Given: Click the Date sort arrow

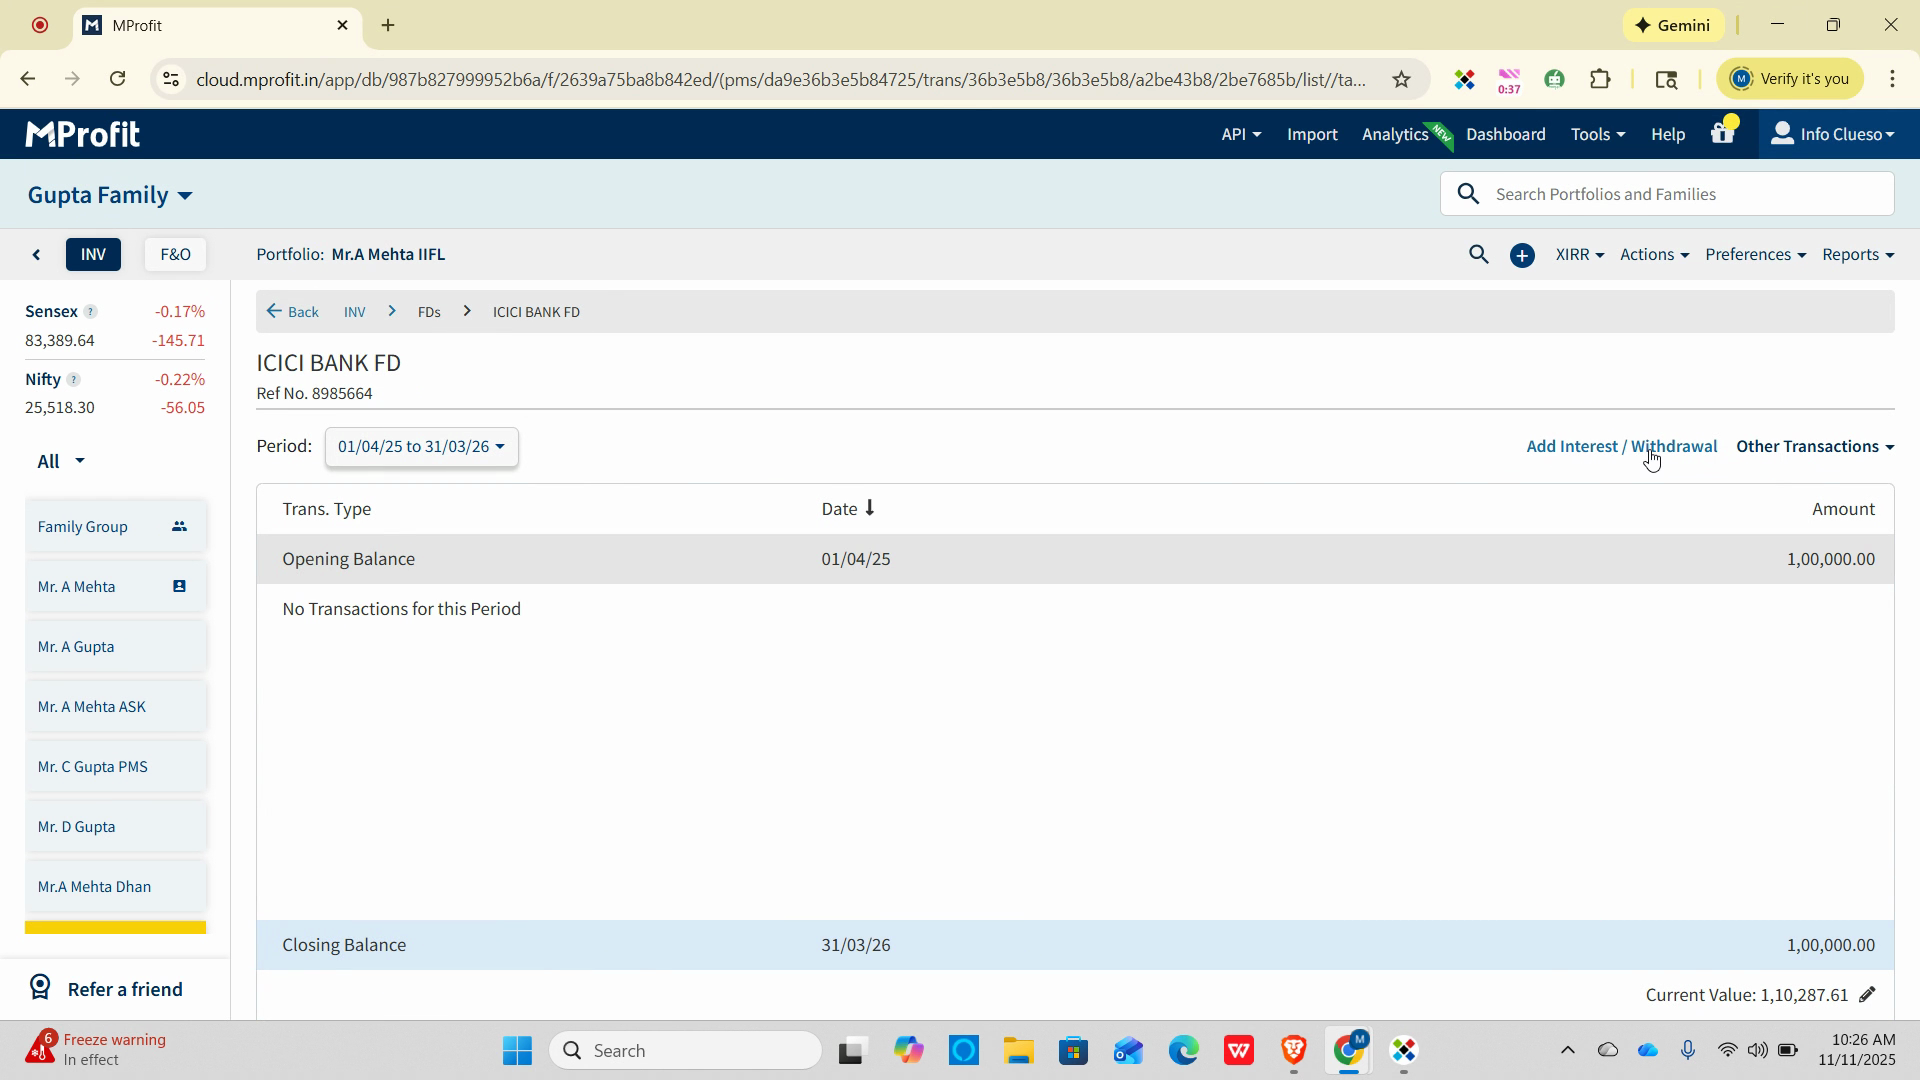Looking at the screenshot, I should point(870,508).
